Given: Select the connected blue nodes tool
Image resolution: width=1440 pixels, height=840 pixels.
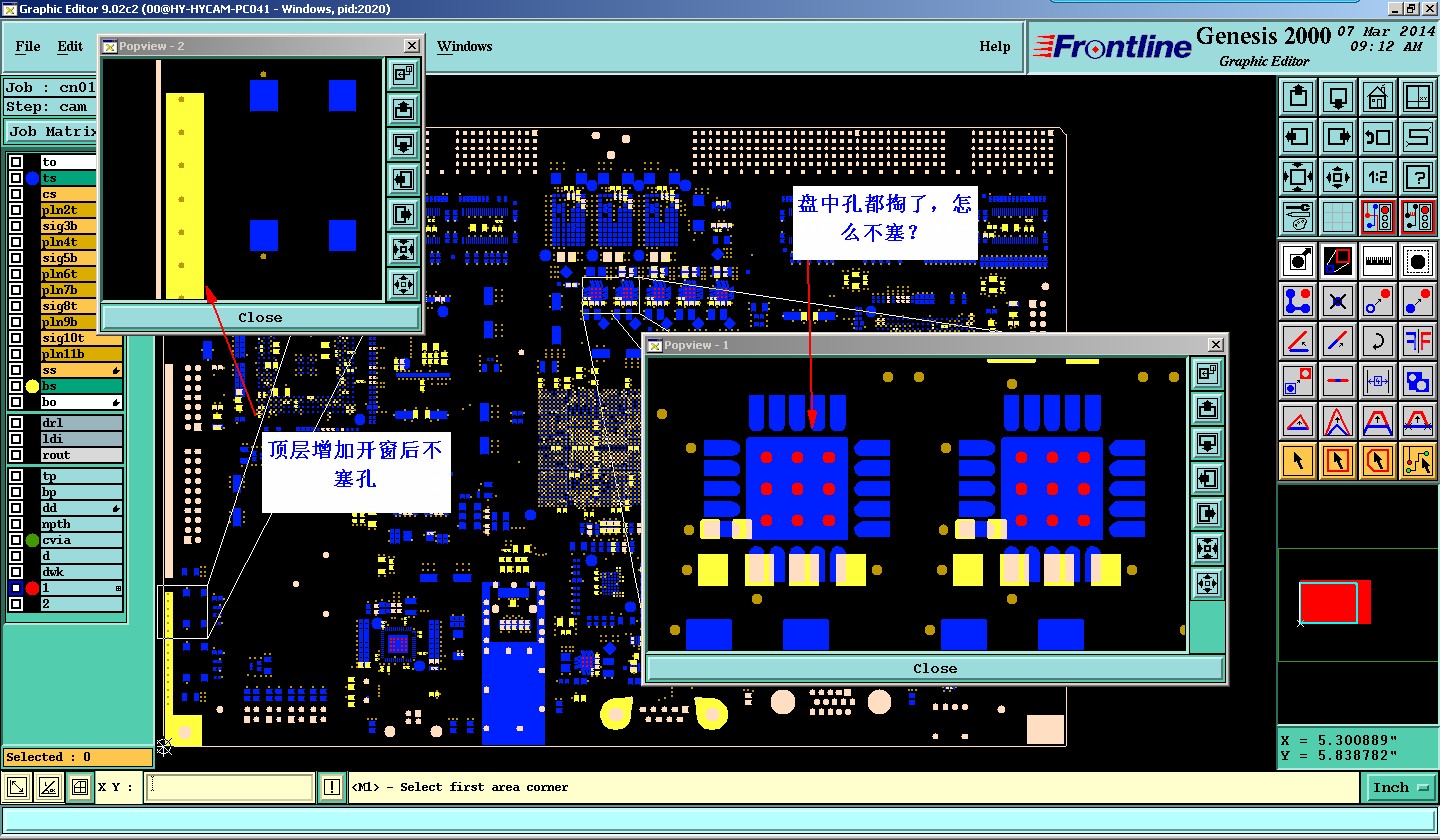Looking at the screenshot, I should point(1298,300).
